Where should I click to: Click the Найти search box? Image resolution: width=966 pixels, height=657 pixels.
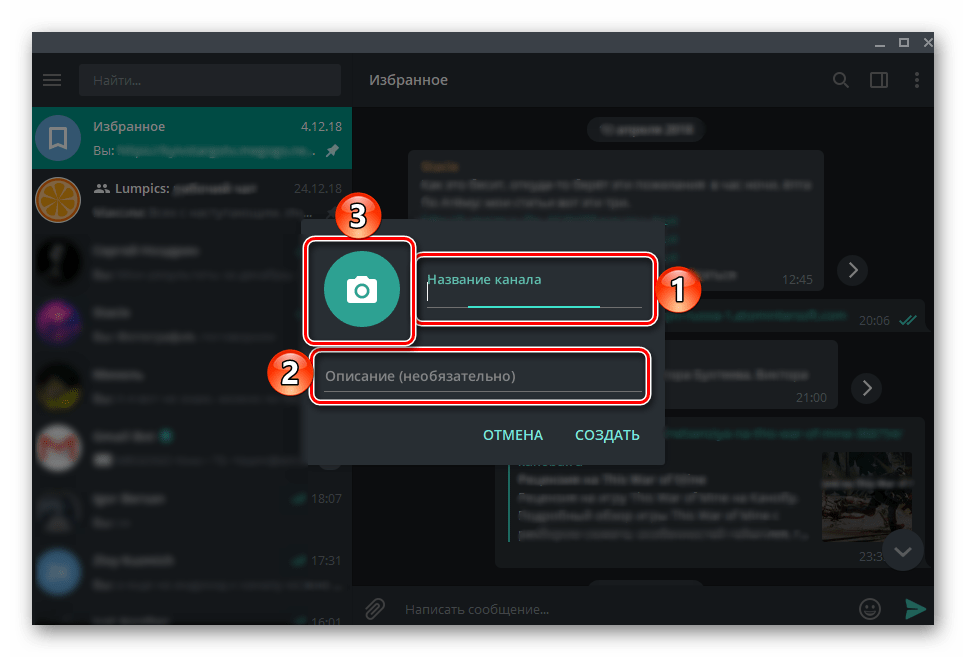tap(210, 80)
